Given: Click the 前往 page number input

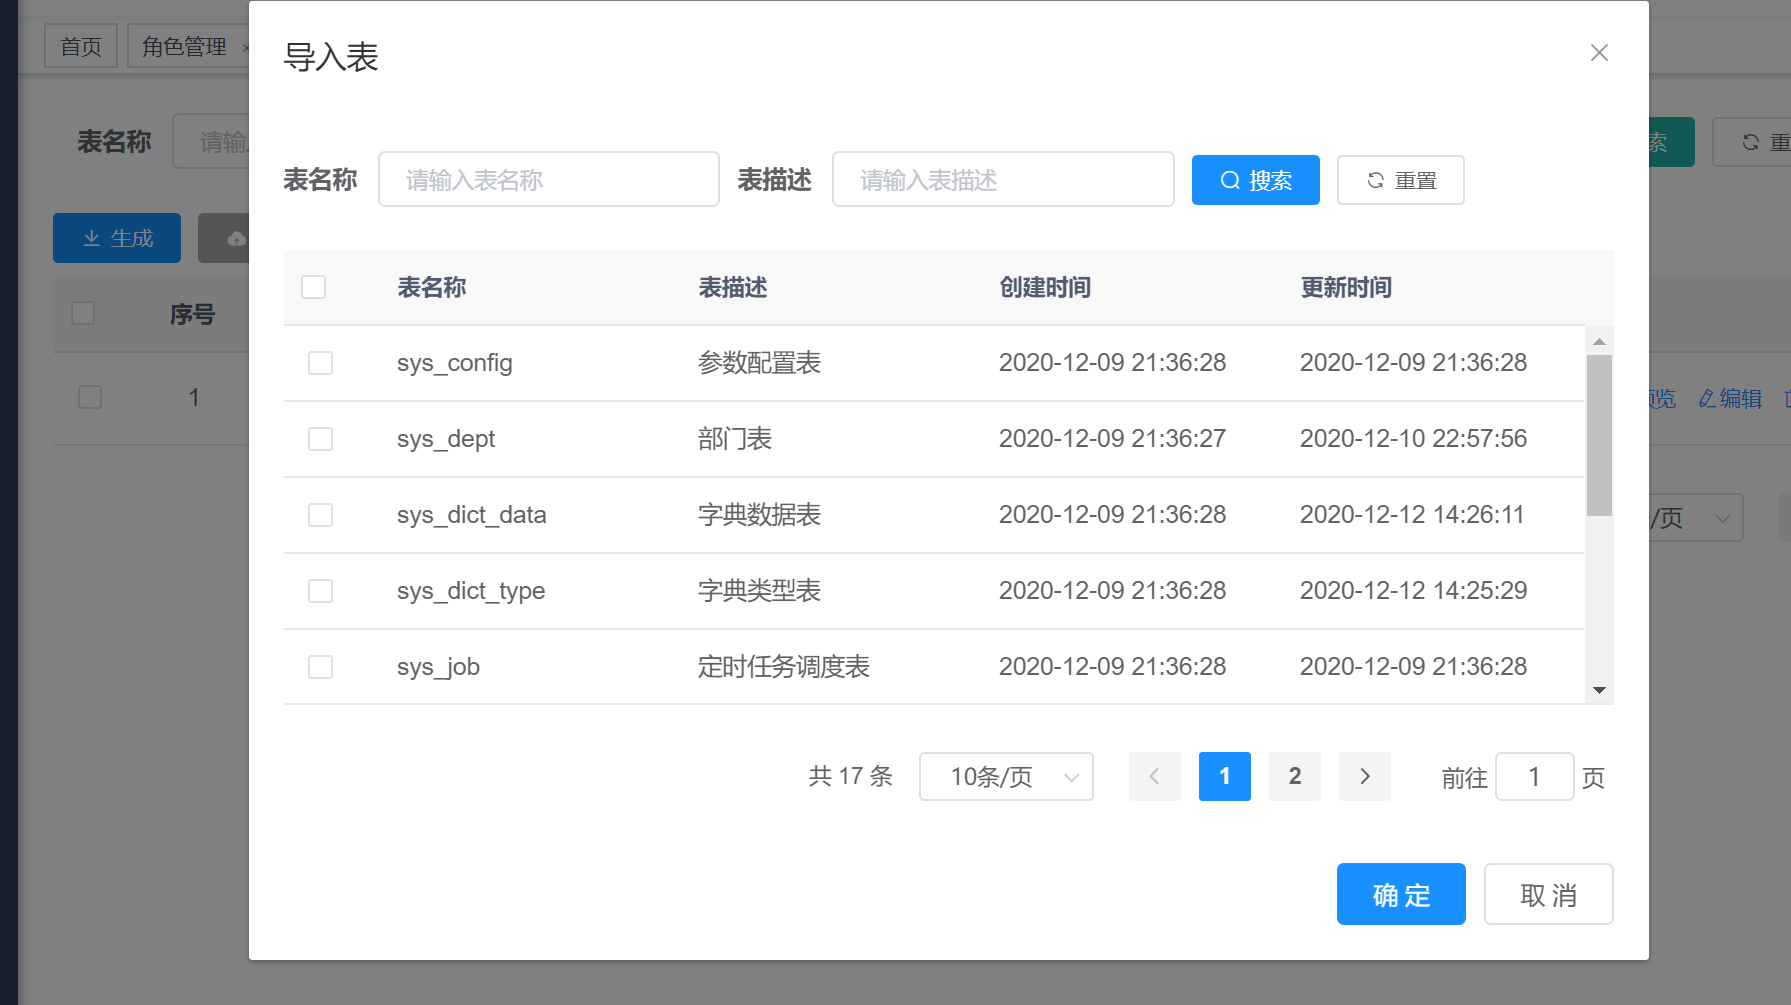Looking at the screenshot, I should [1535, 777].
